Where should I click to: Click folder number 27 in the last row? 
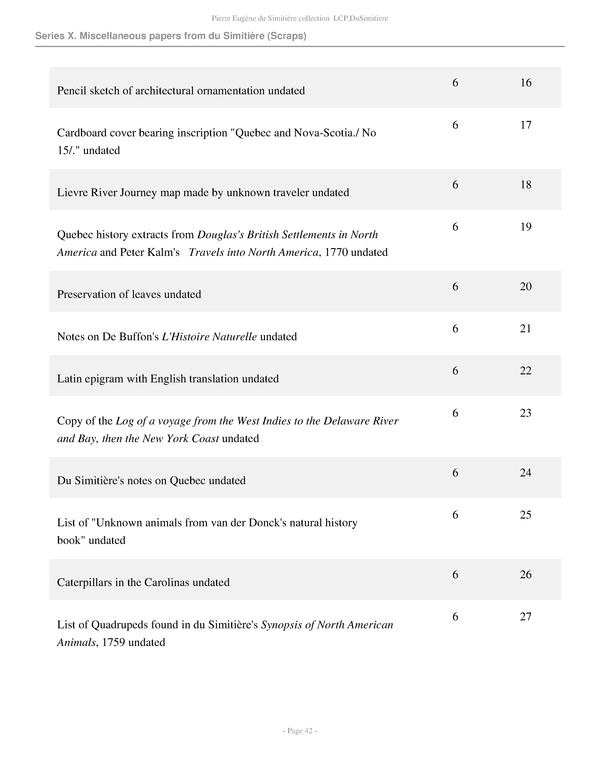[x=526, y=617]
